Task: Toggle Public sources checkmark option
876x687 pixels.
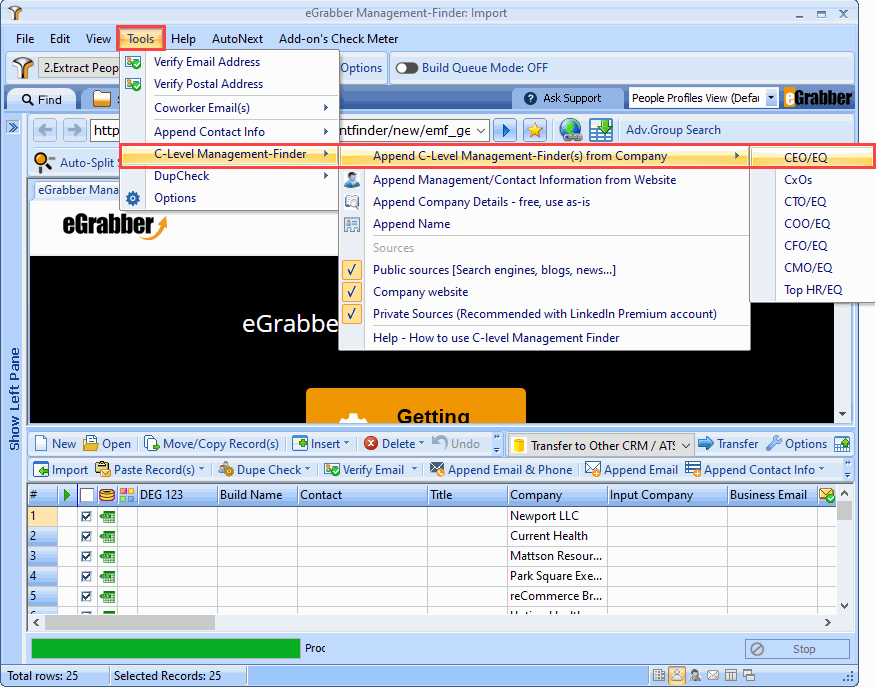Action: [x=351, y=270]
